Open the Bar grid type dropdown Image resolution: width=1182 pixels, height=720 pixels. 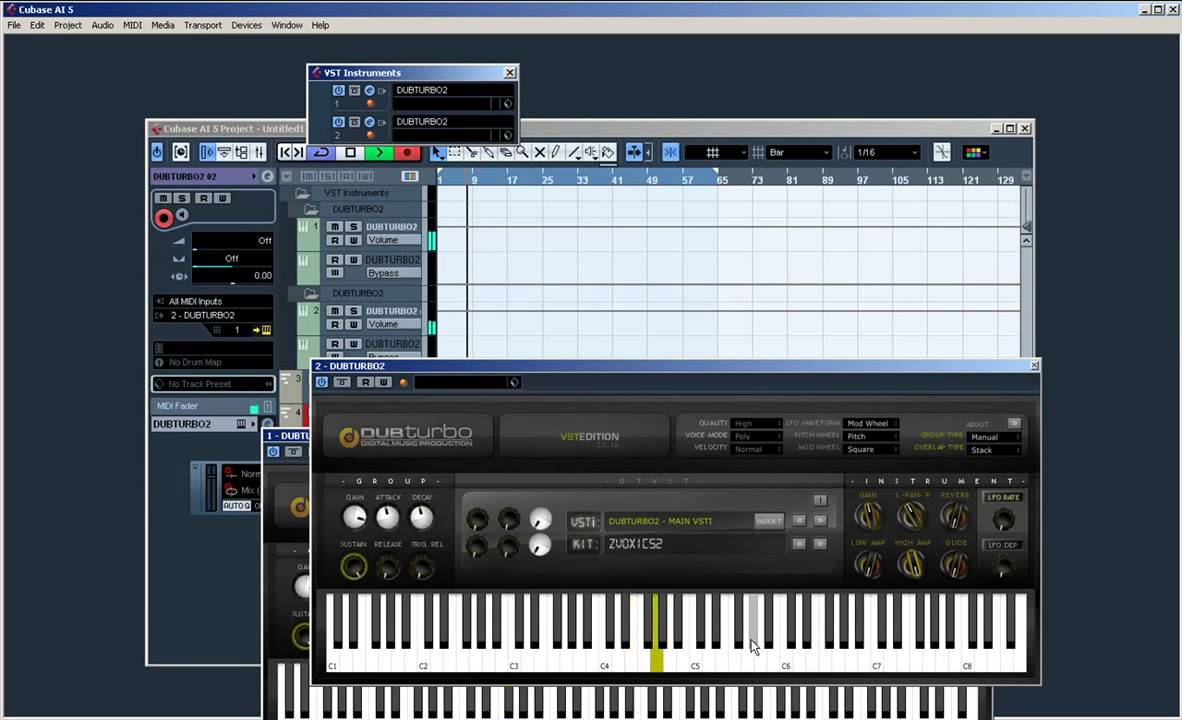(x=799, y=152)
